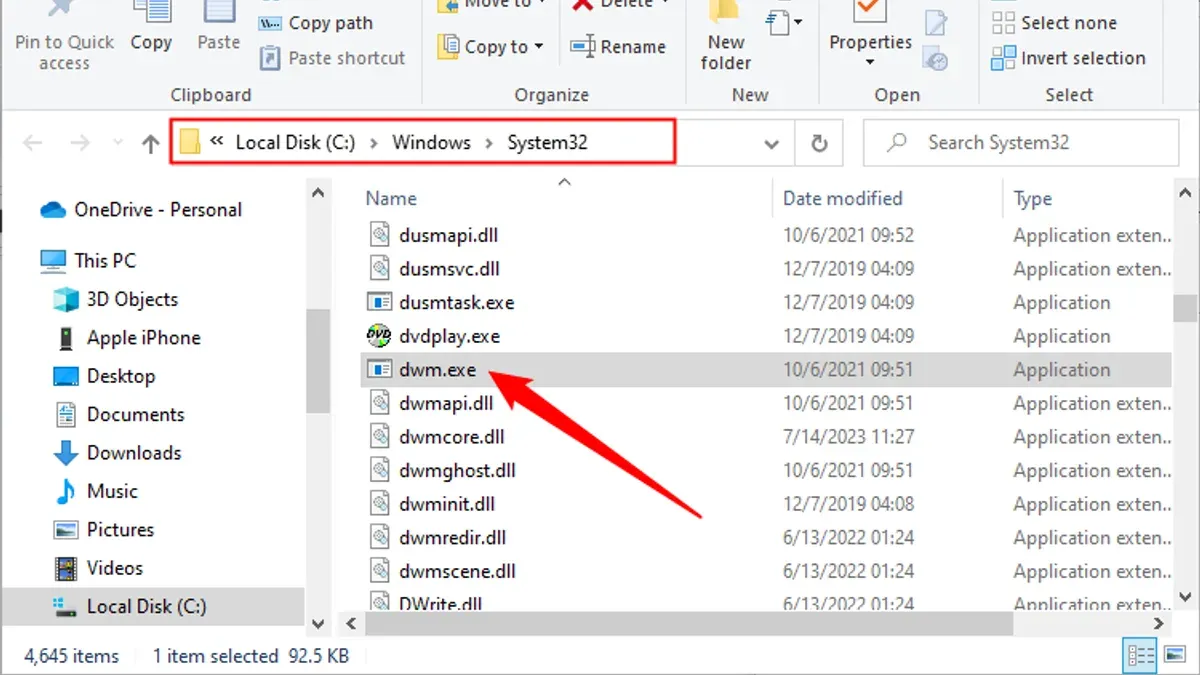Refresh the System32 folder view
The height and width of the screenshot is (675, 1200).
(819, 144)
